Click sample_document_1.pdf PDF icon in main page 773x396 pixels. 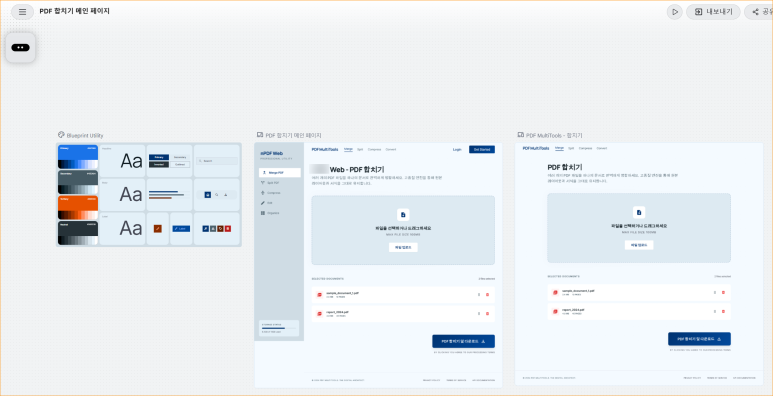coord(319,295)
